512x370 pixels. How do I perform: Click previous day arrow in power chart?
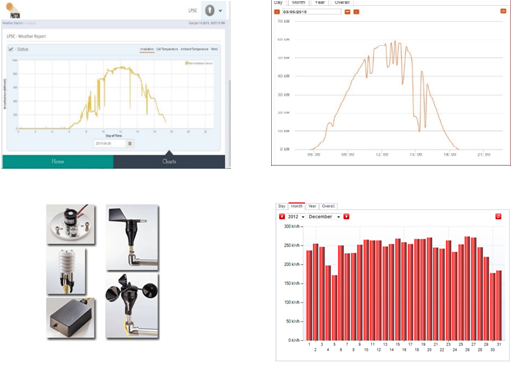[x=277, y=12]
